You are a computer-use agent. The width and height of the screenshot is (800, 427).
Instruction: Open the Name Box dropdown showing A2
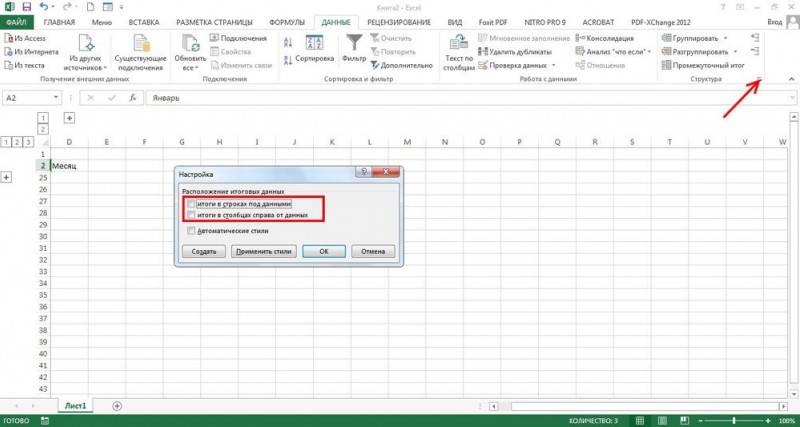point(55,98)
